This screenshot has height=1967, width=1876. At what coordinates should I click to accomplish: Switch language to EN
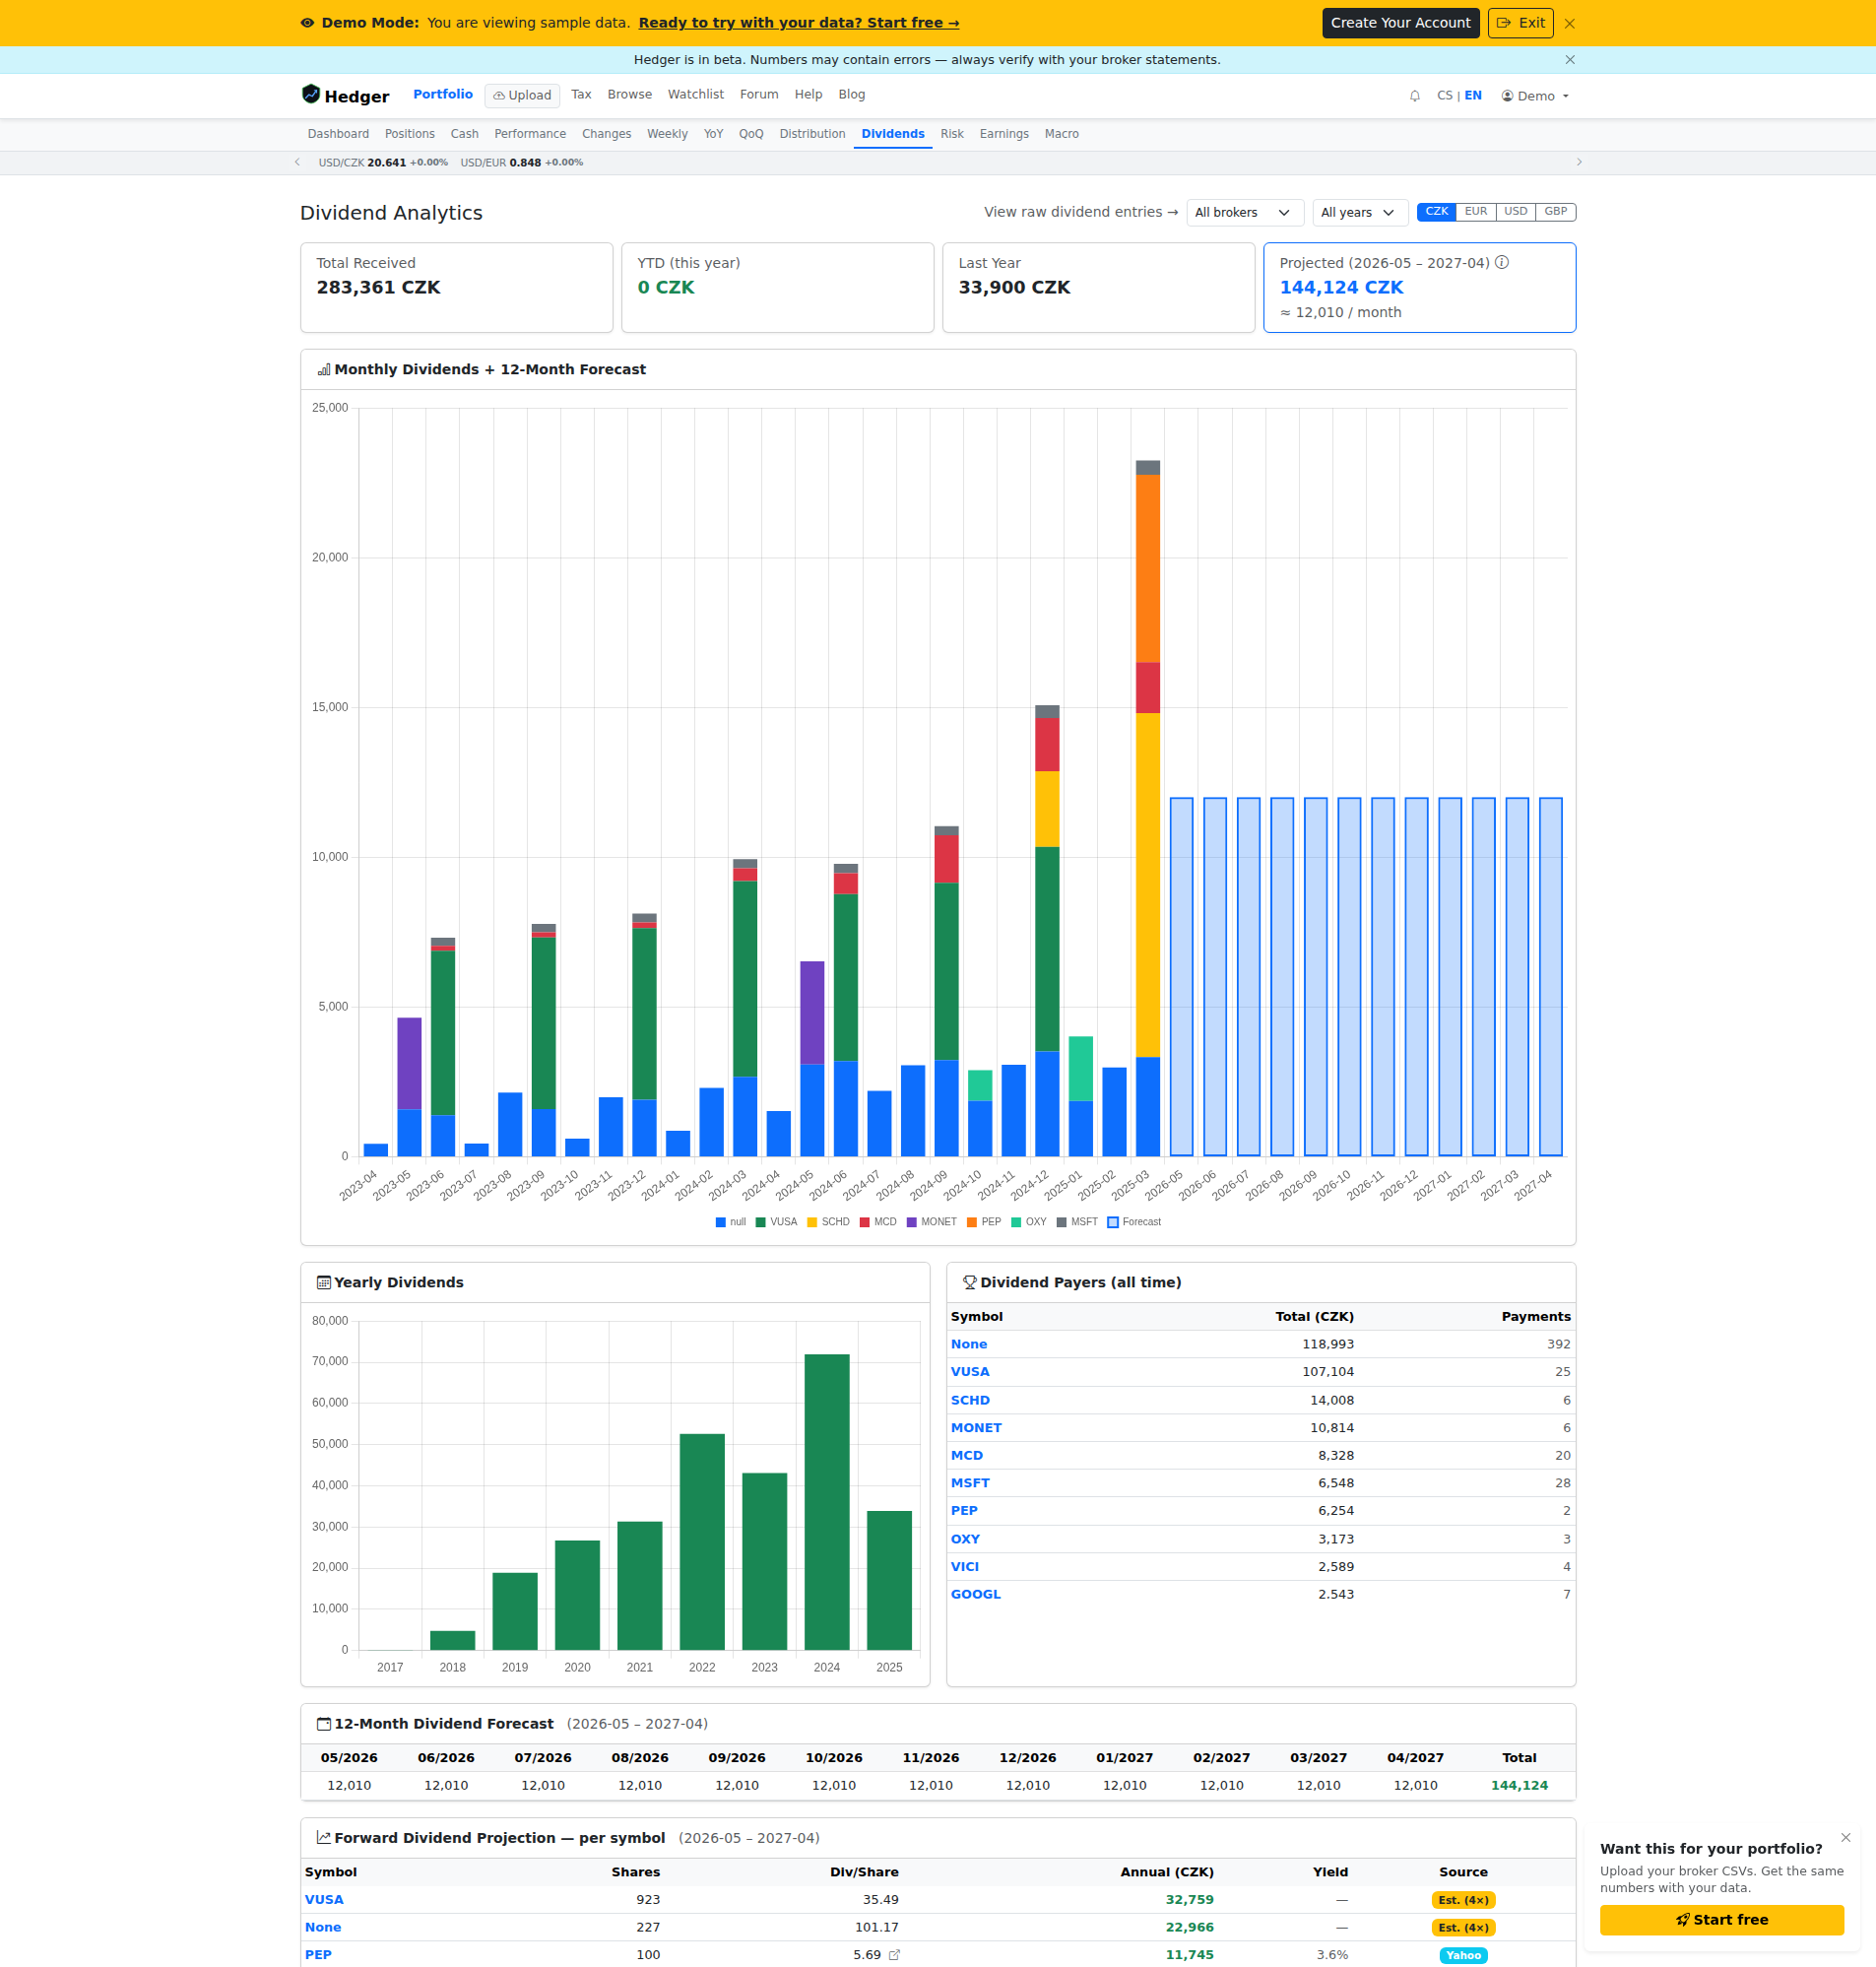(1473, 96)
